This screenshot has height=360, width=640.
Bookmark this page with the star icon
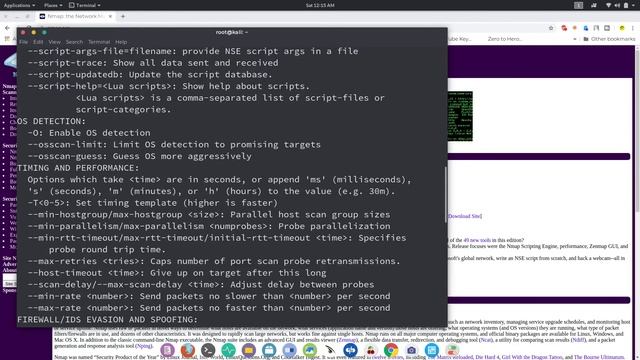click(x=551, y=28)
